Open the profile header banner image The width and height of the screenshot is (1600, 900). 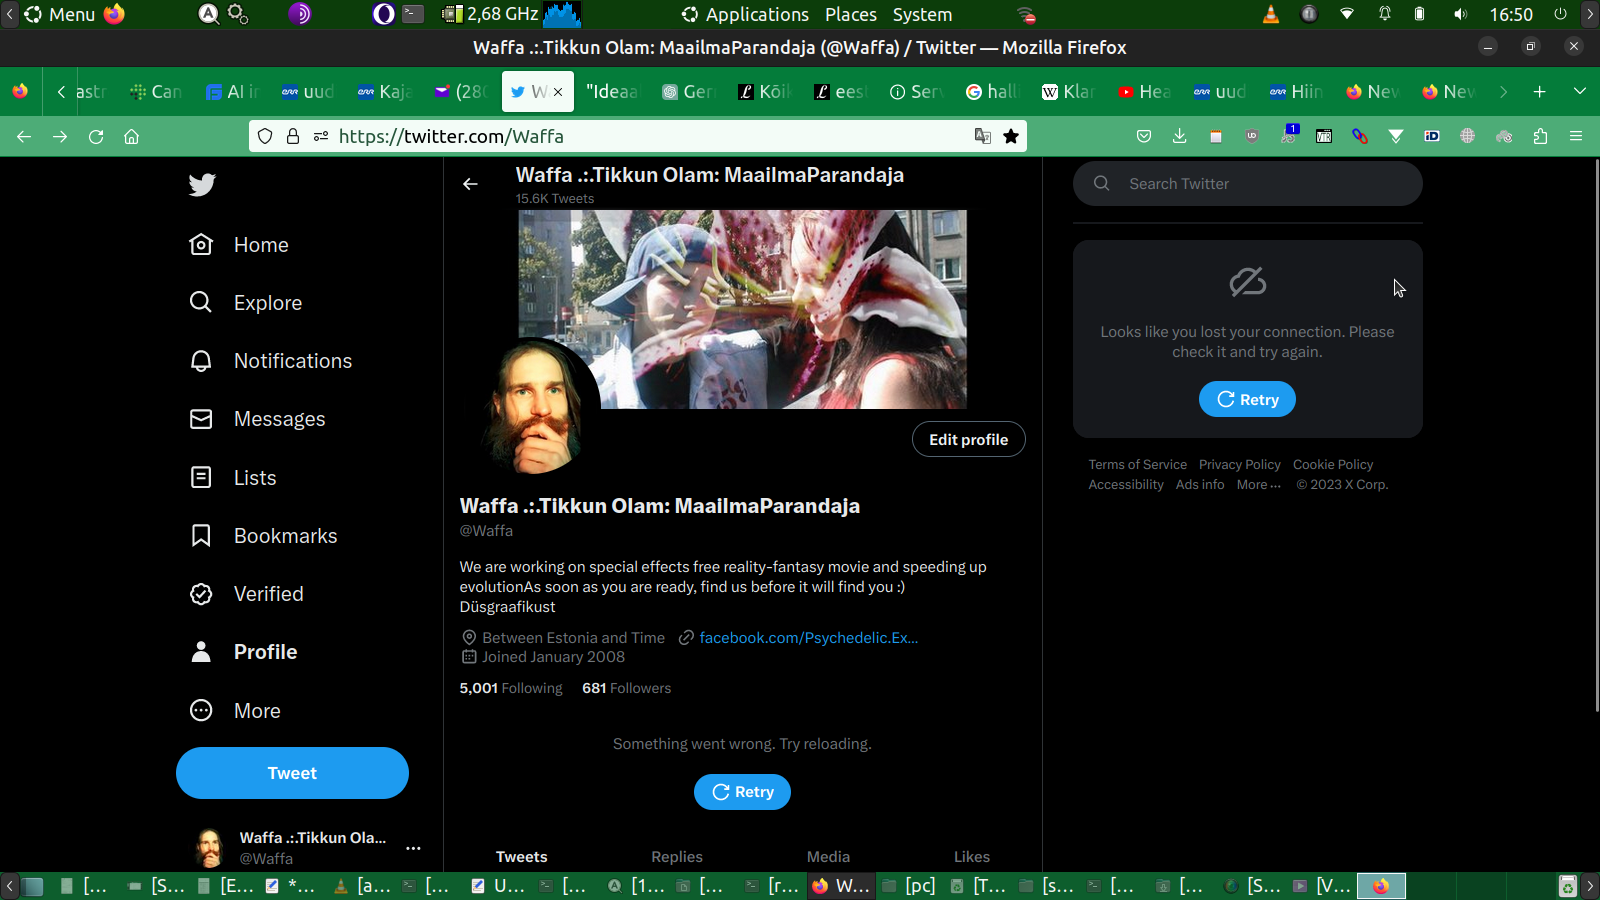point(742,309)
